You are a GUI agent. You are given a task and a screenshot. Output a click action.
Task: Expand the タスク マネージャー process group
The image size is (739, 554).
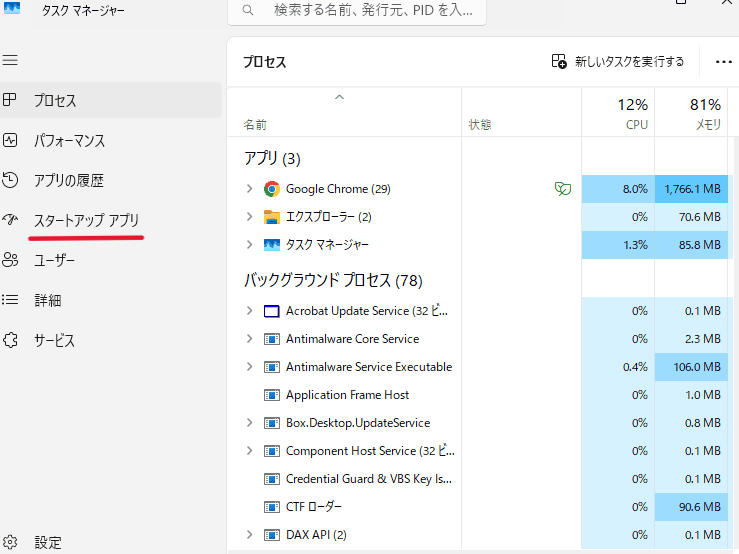[x=249, y=244]
